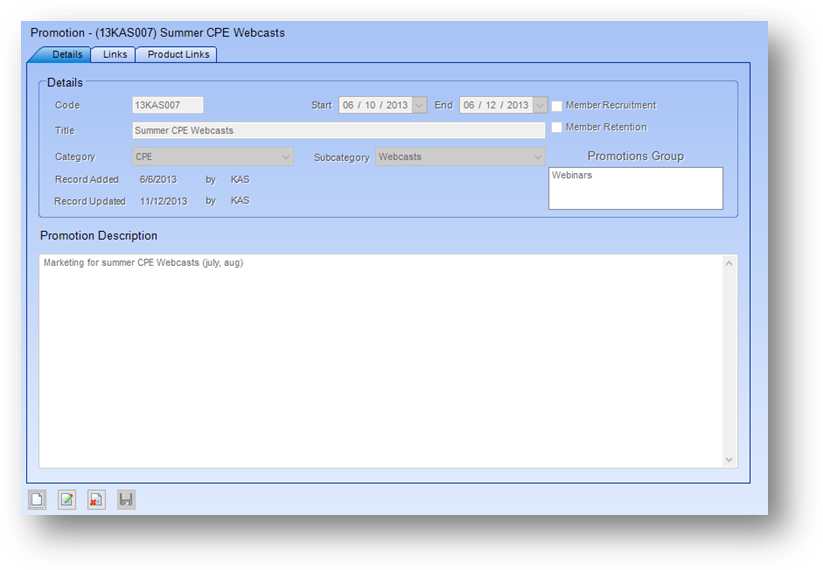Click the description scrollbar up arrow
The height and width of the screenshot is (570, 823).
(x=729, y=263)
